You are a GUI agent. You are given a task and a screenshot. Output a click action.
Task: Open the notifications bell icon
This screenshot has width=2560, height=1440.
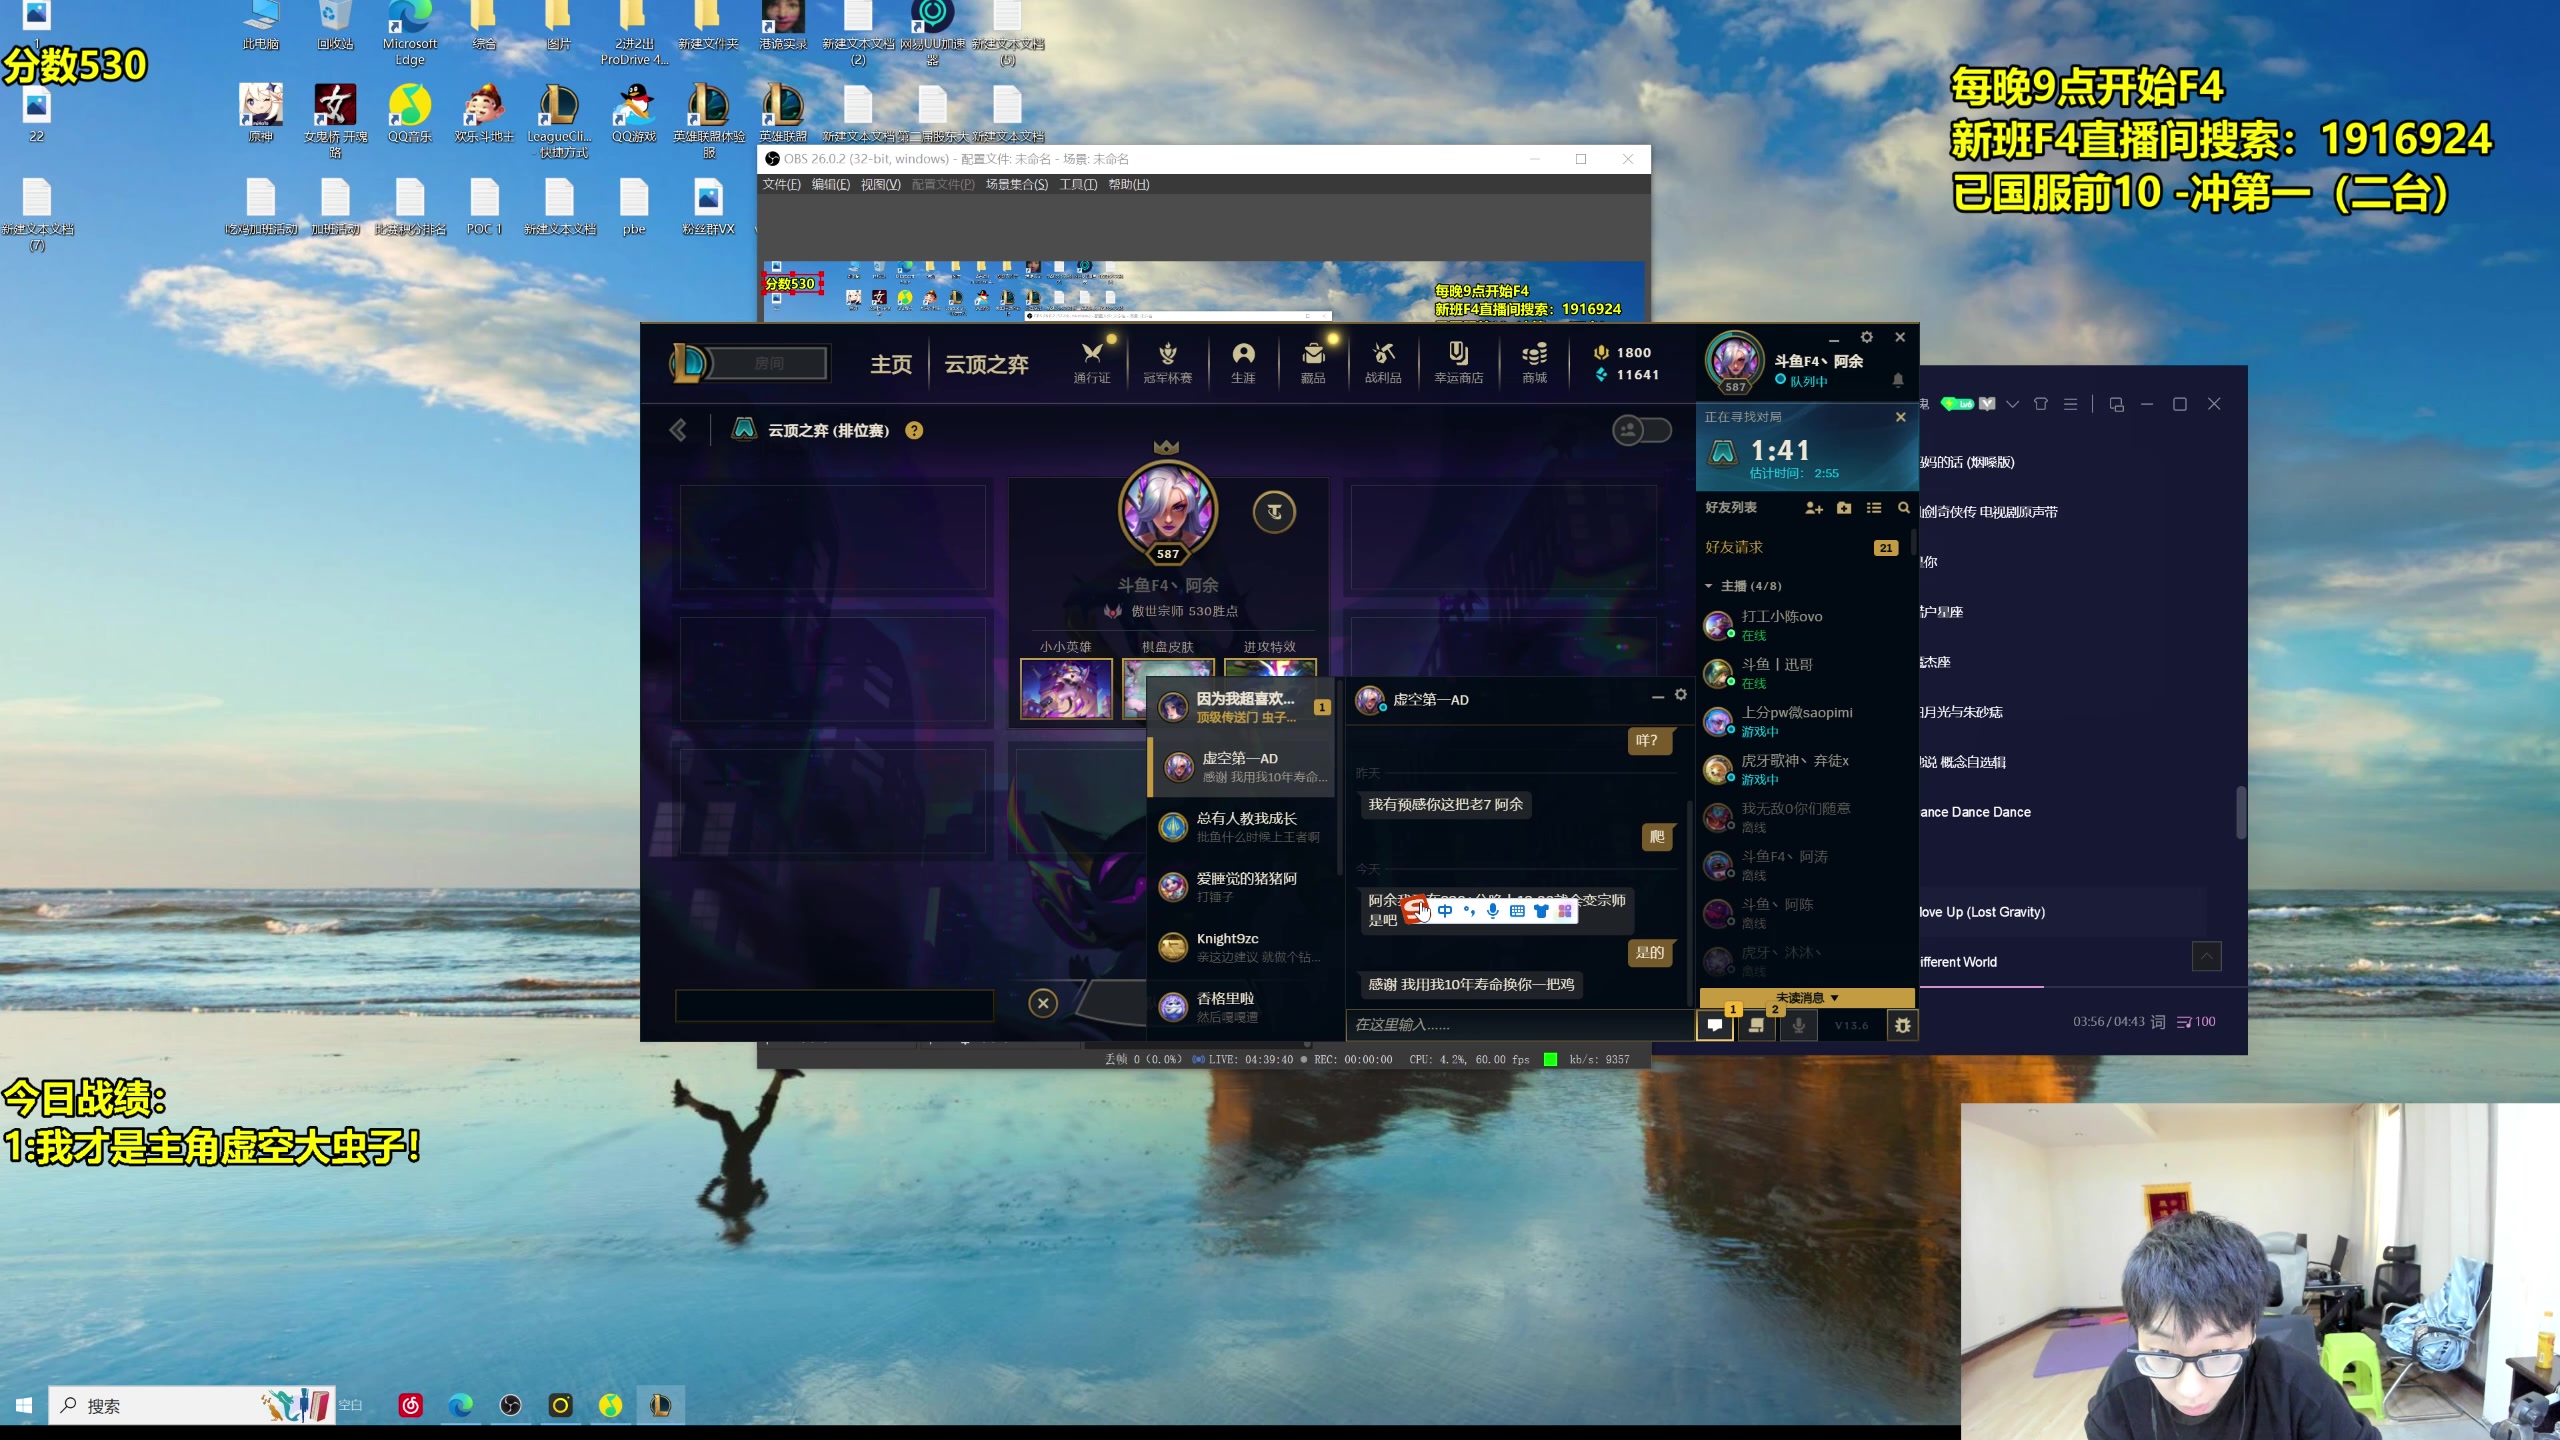pos(1897,380)
